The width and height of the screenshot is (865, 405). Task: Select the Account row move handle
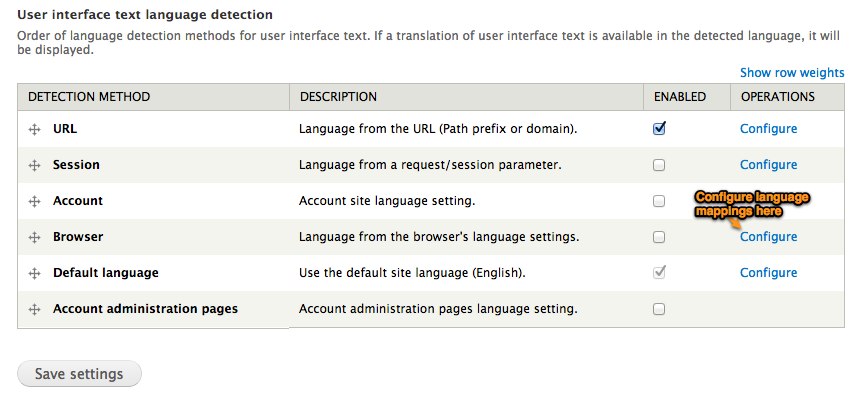pyautogui.click(x=34, y=201)
